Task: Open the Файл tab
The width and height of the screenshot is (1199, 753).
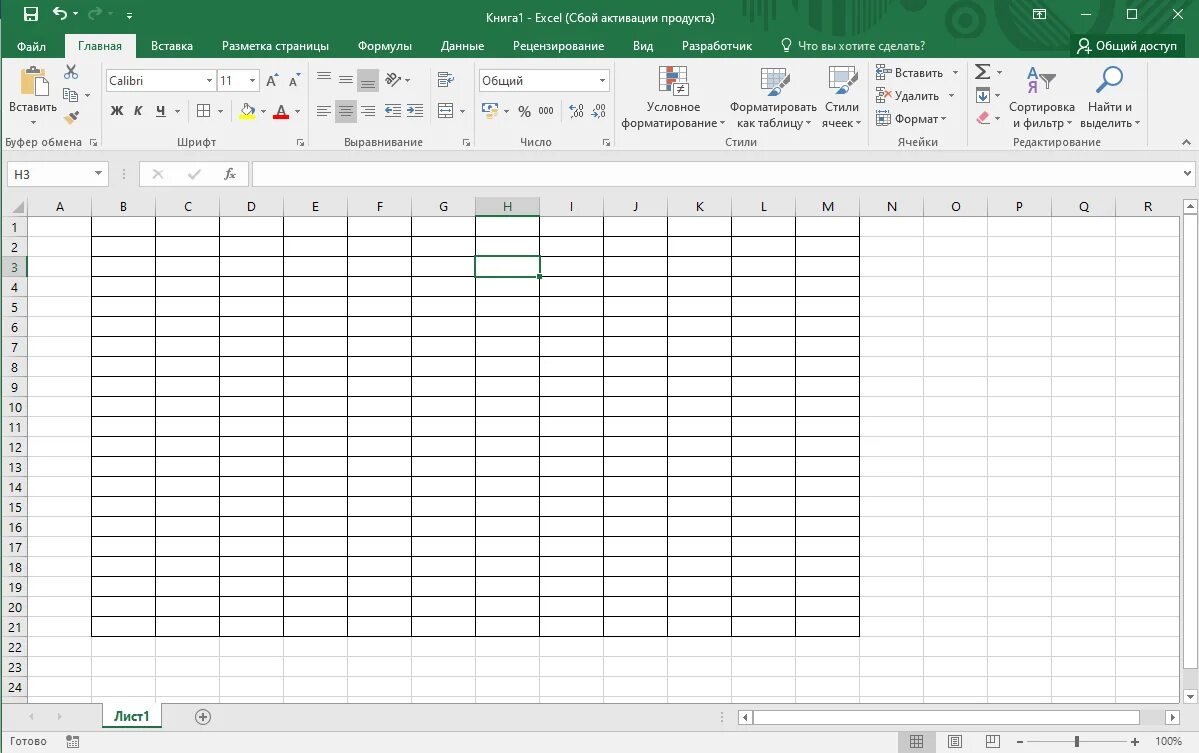Action: 31,46
